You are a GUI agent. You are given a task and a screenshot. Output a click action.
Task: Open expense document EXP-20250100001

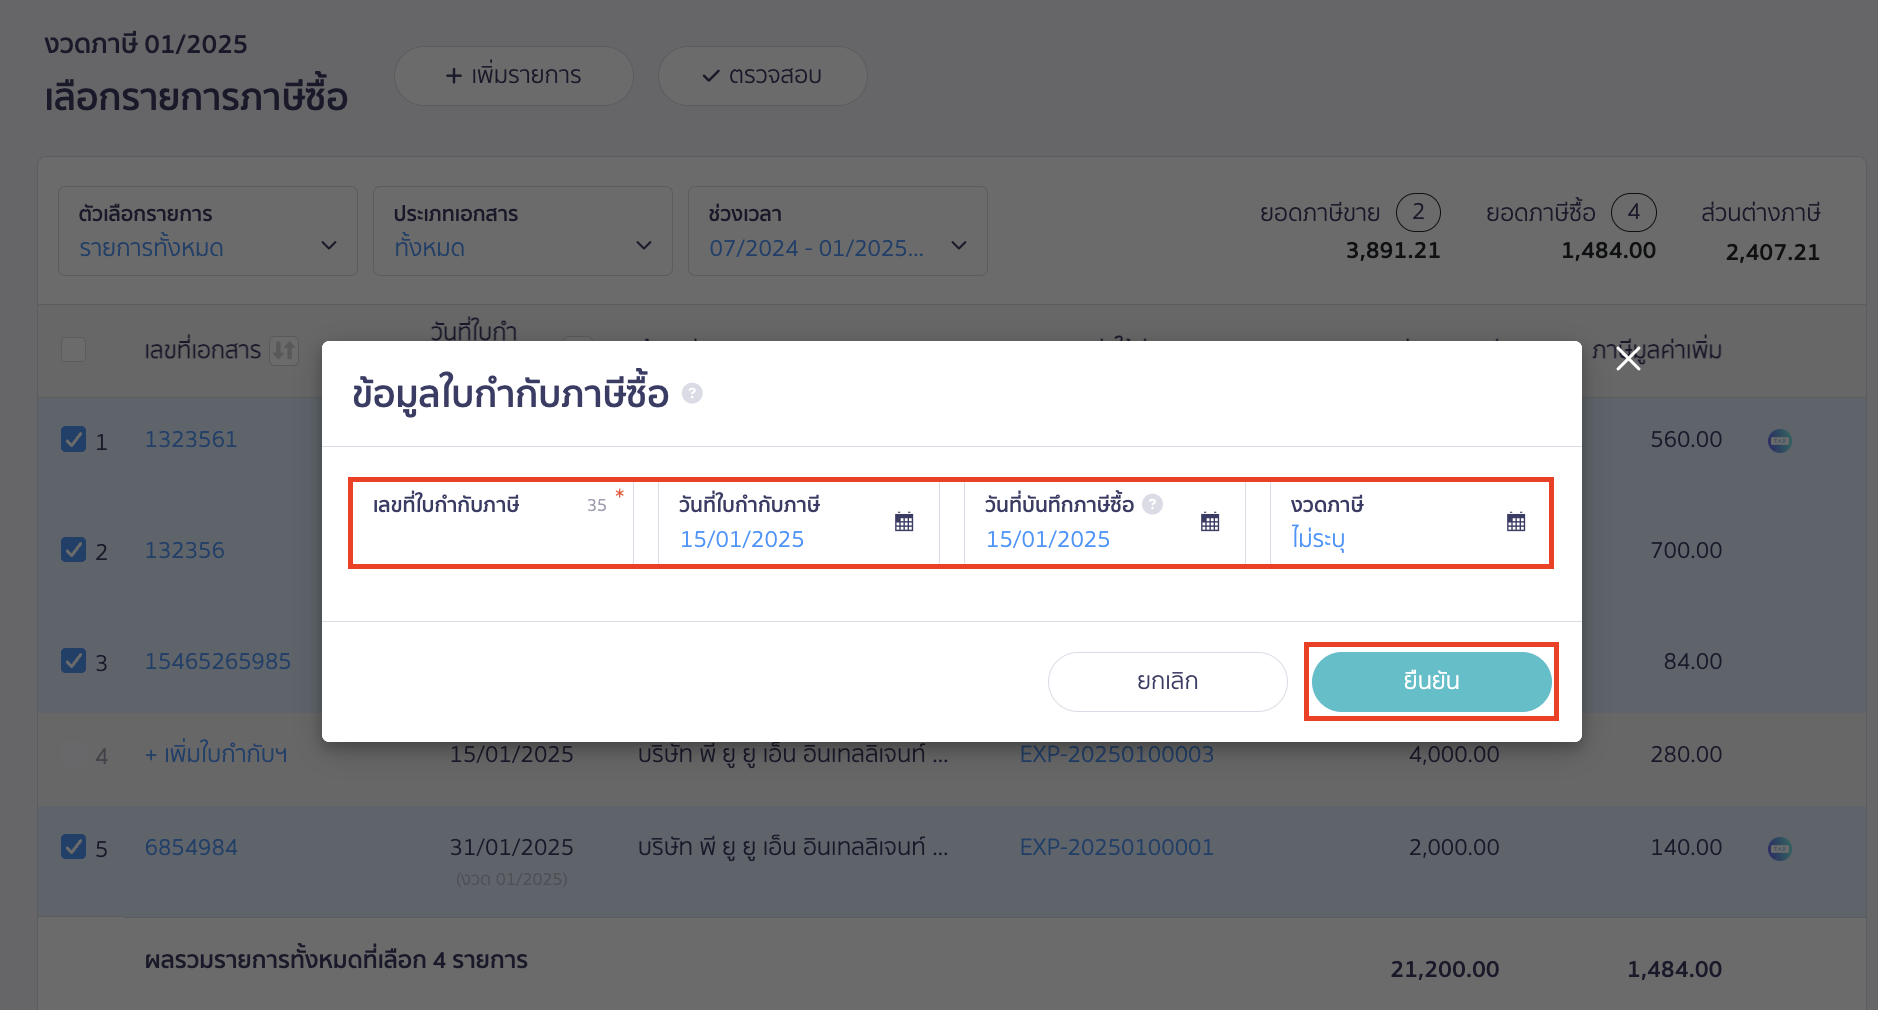click(x=1116, y=846)
